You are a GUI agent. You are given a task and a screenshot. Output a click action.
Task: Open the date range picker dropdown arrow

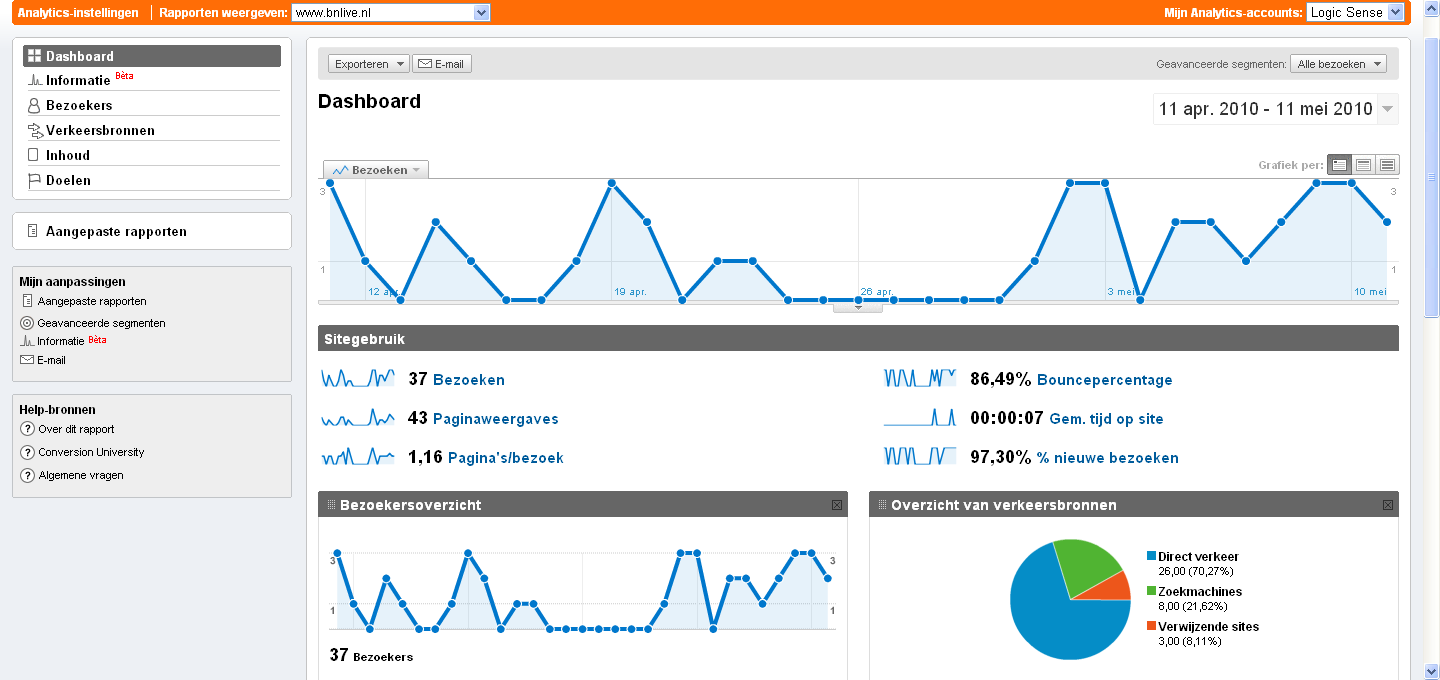(1387, 109)
